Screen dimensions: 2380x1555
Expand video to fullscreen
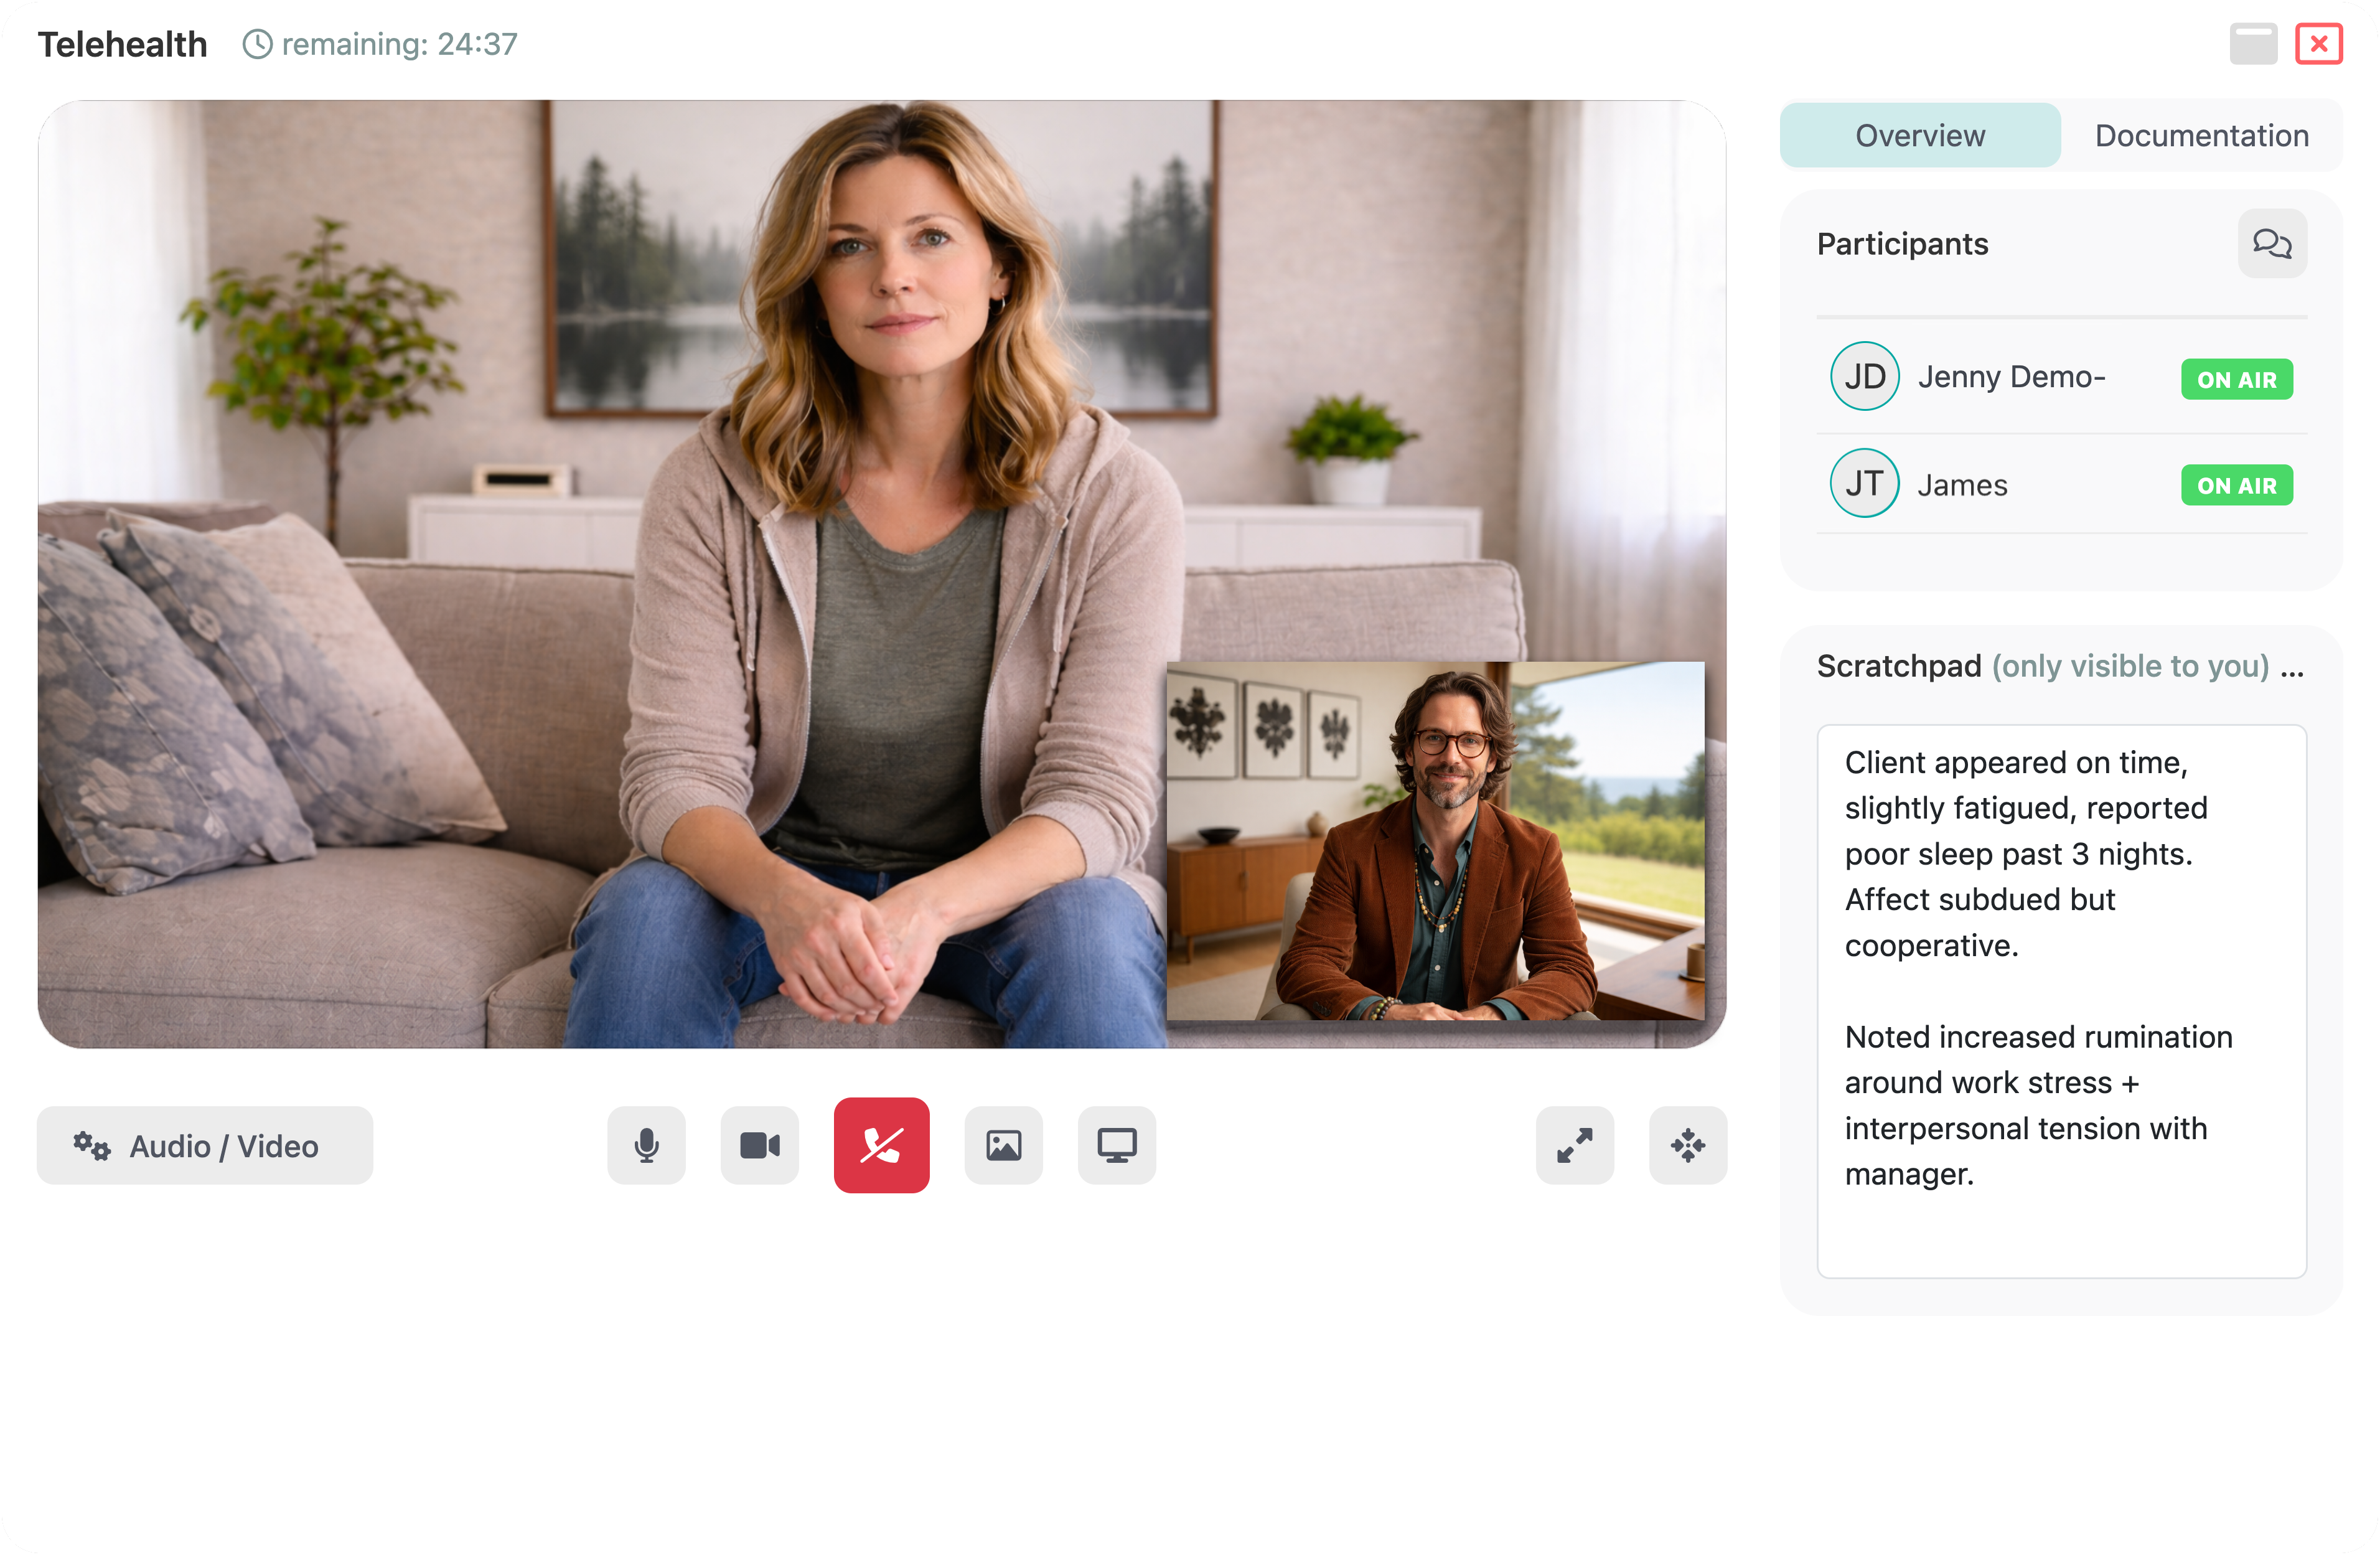click(x=1574, y=1145)
